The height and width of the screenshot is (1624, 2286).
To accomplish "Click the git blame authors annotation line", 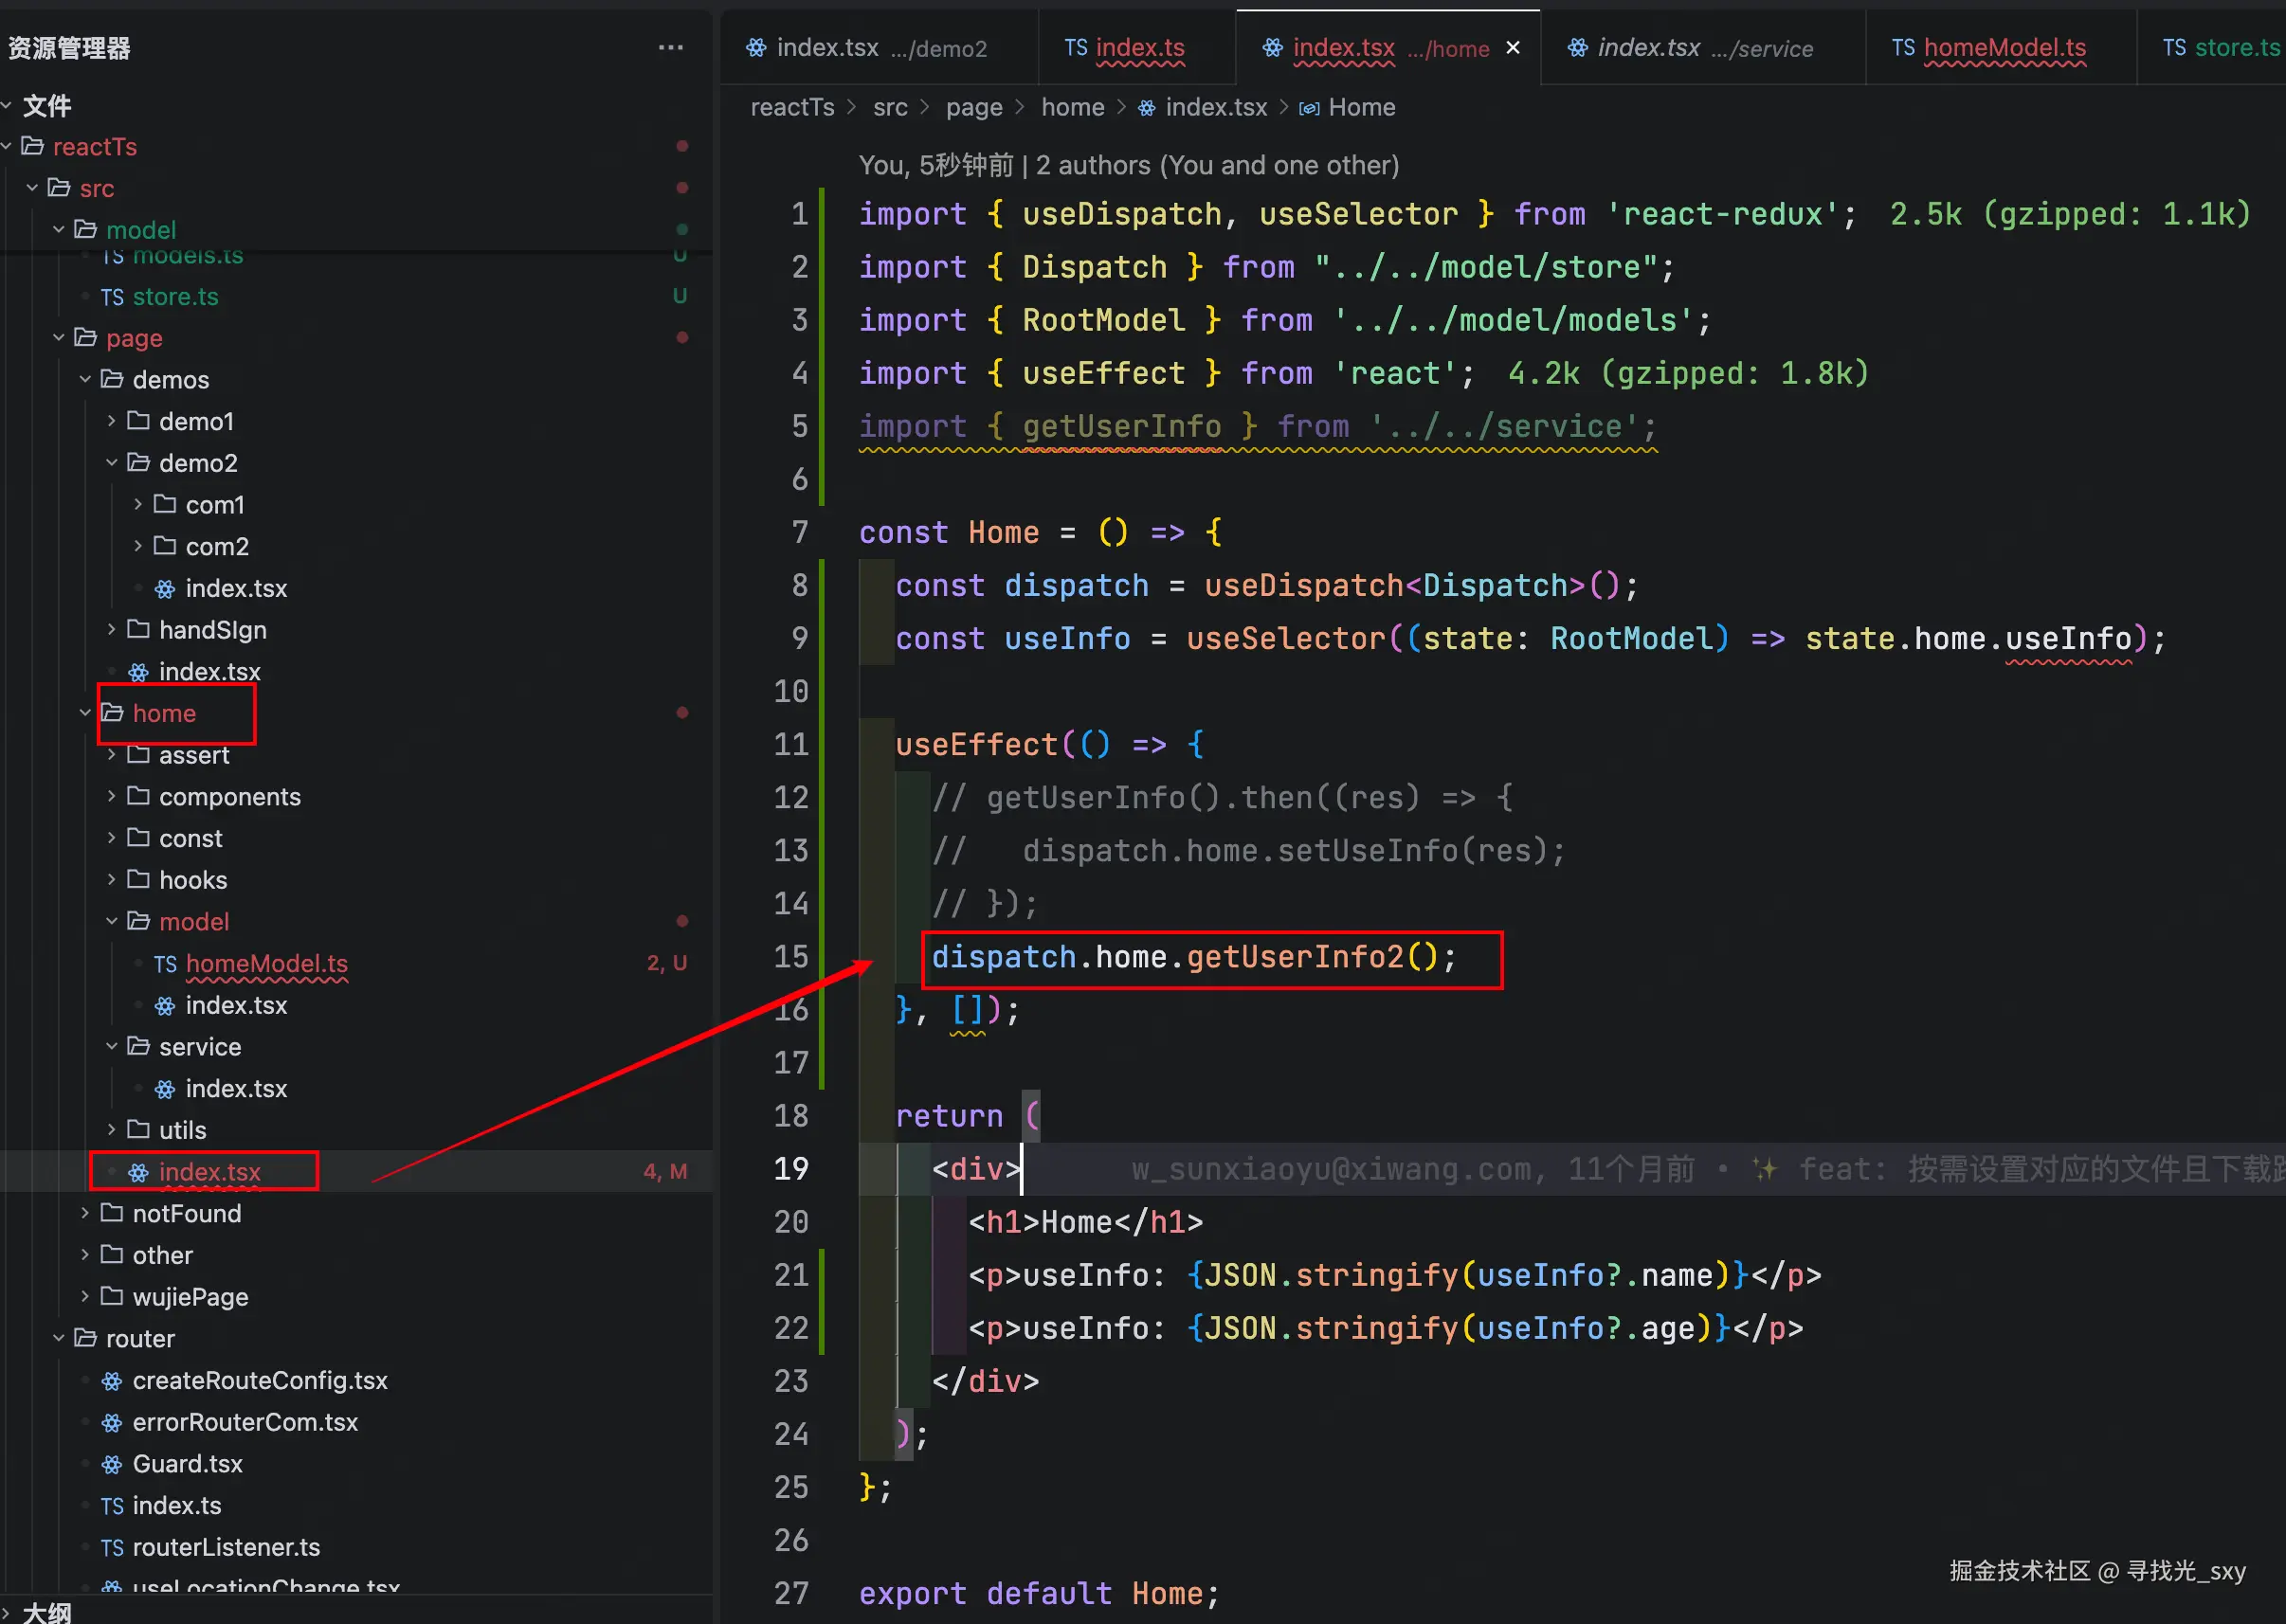I will (1128, 165).
